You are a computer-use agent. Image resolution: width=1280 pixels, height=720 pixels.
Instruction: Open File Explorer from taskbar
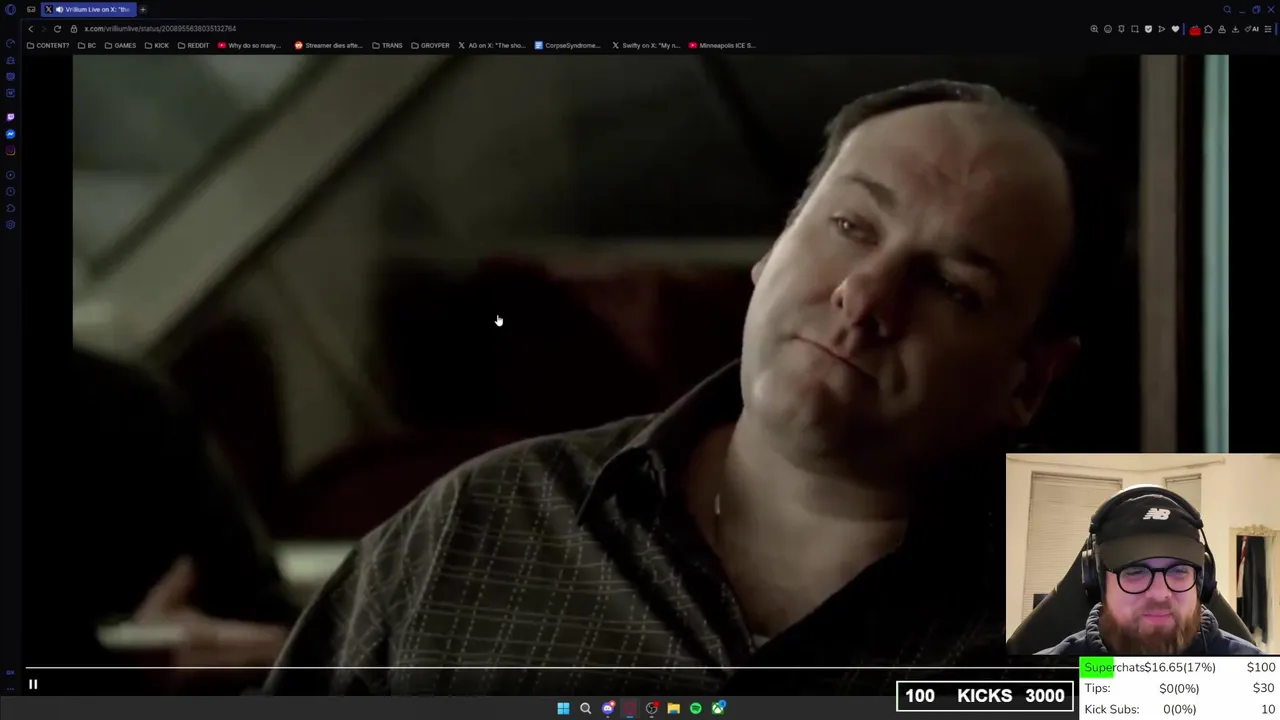pos(673,708)
